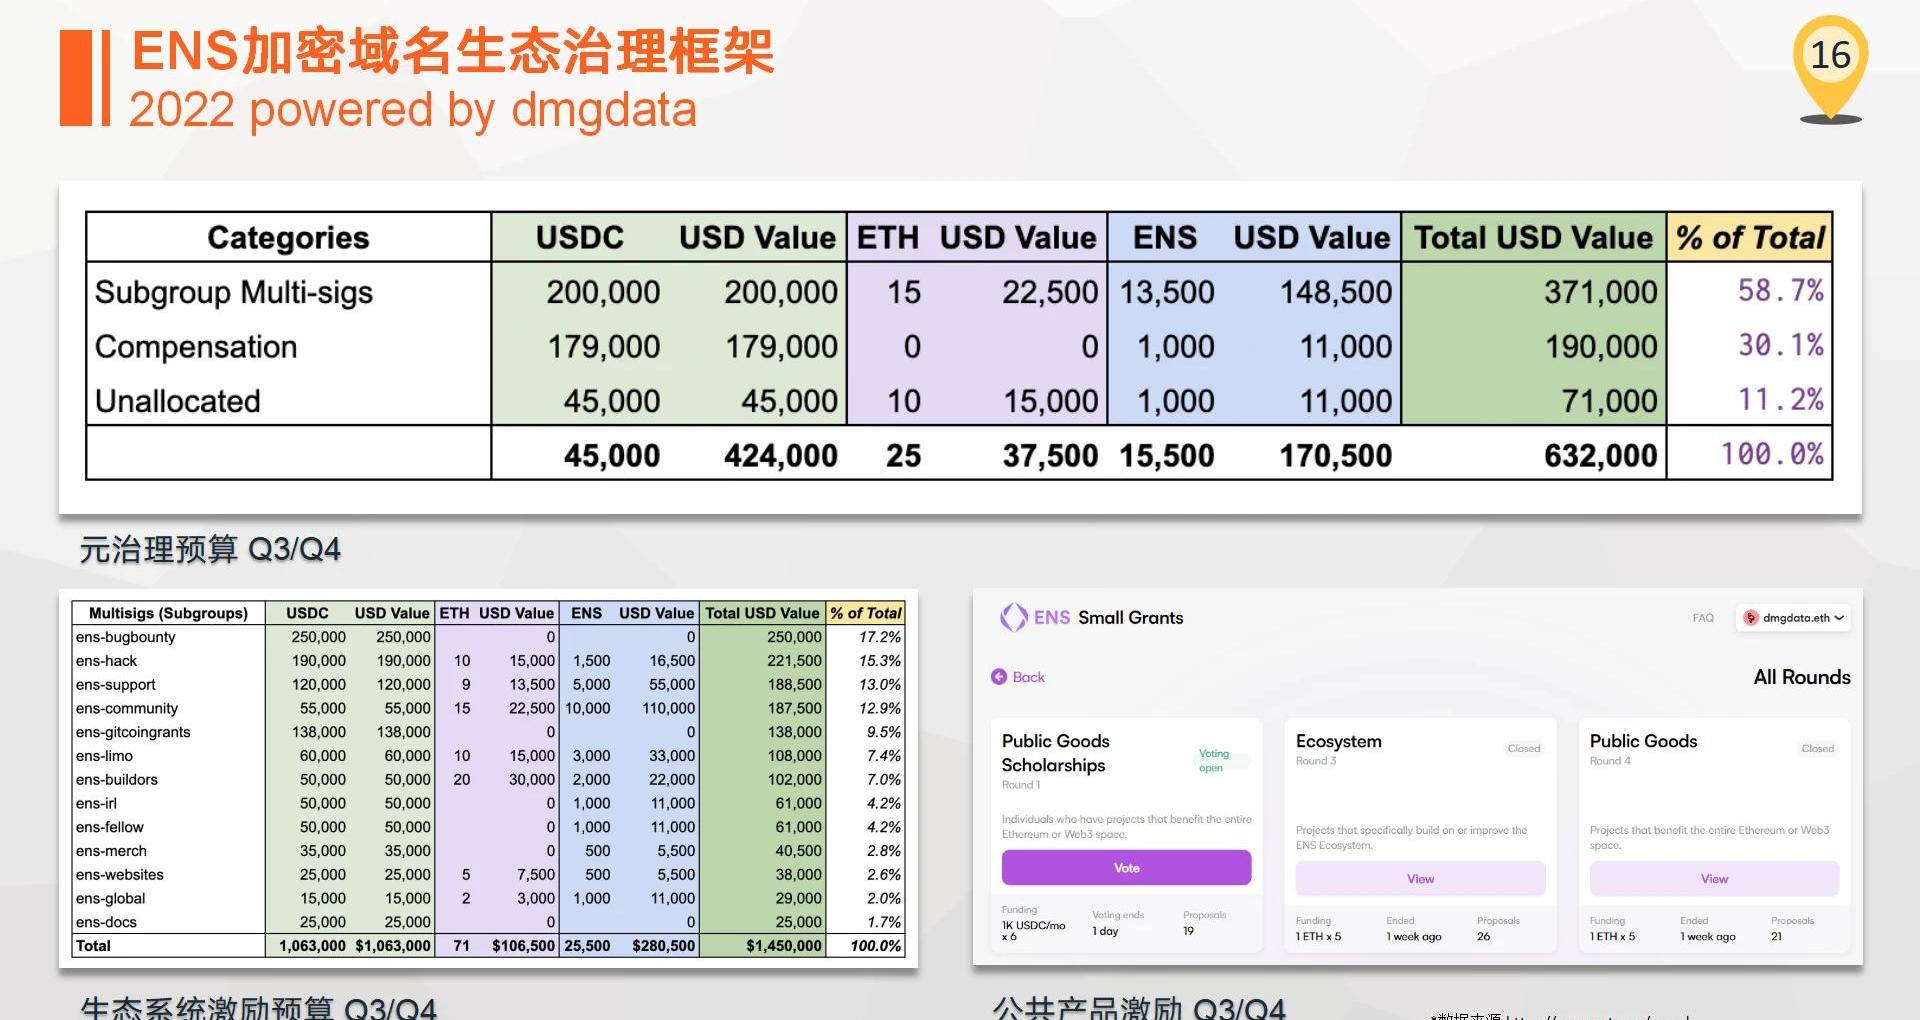Click the Proposals 26 value on Ecosystem card
1920x1020 pixels.
[x=1483, y=937]
